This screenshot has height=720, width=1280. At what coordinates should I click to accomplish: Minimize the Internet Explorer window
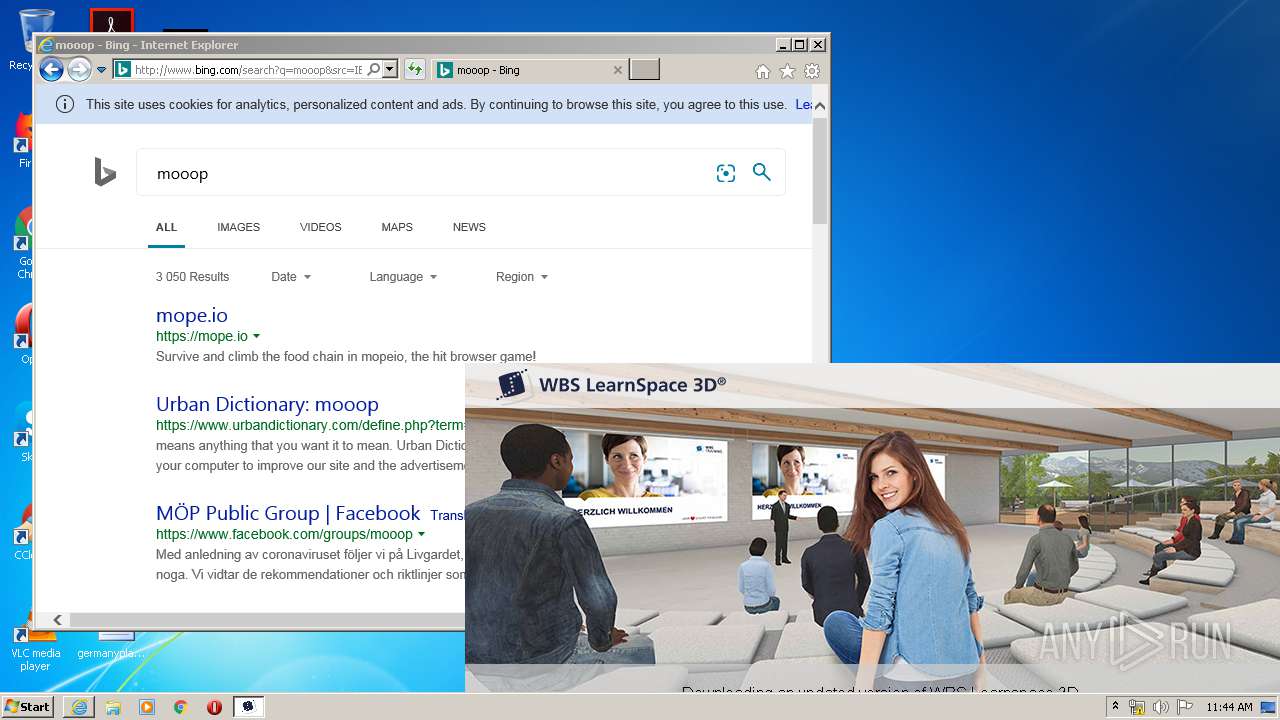pyautogui.click(x=782, y=45)
